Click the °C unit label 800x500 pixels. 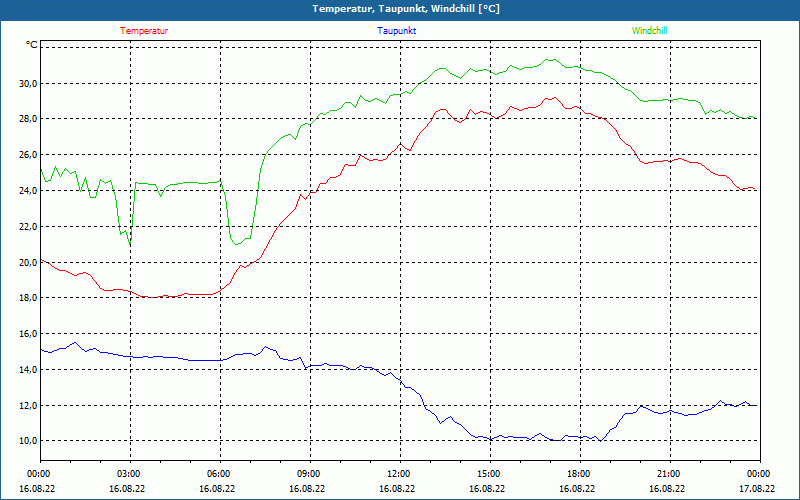point(32,46)
